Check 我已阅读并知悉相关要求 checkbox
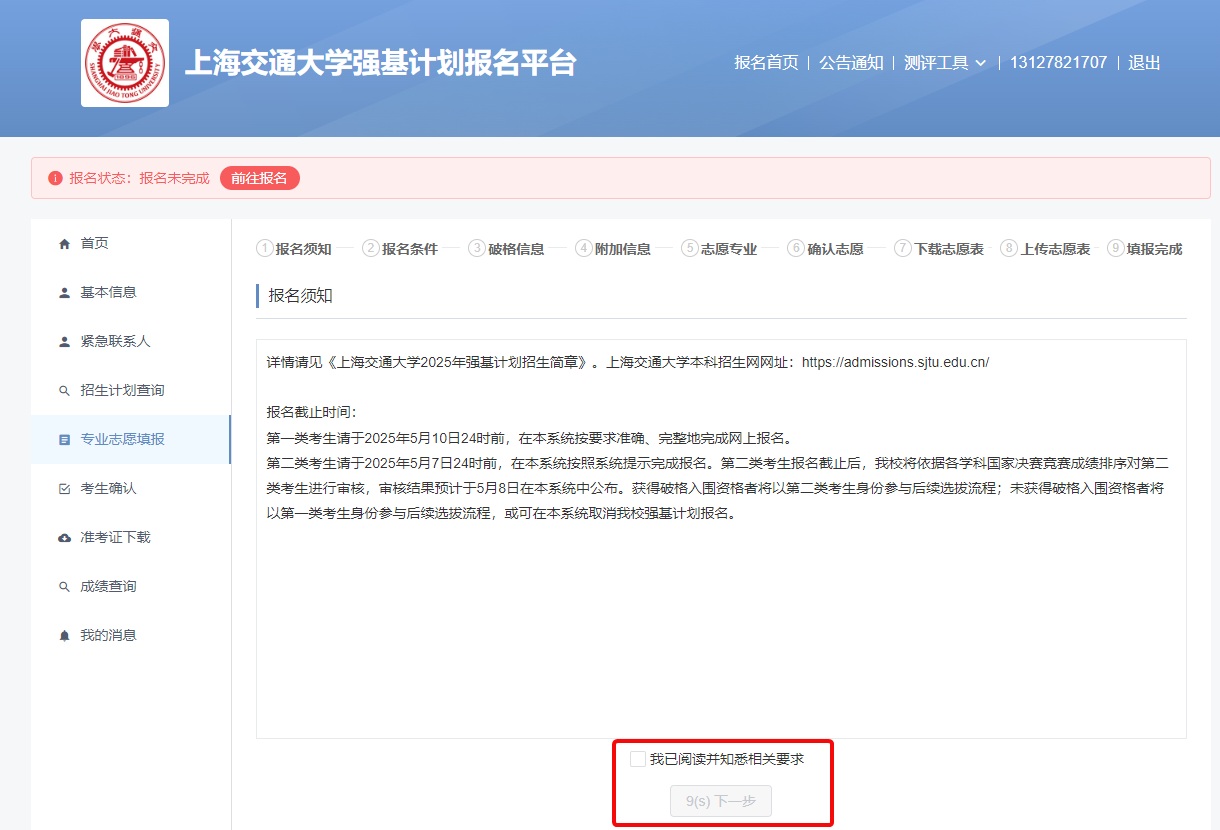The width and height of the screenshot is (1220, 830). pos(638,759)
